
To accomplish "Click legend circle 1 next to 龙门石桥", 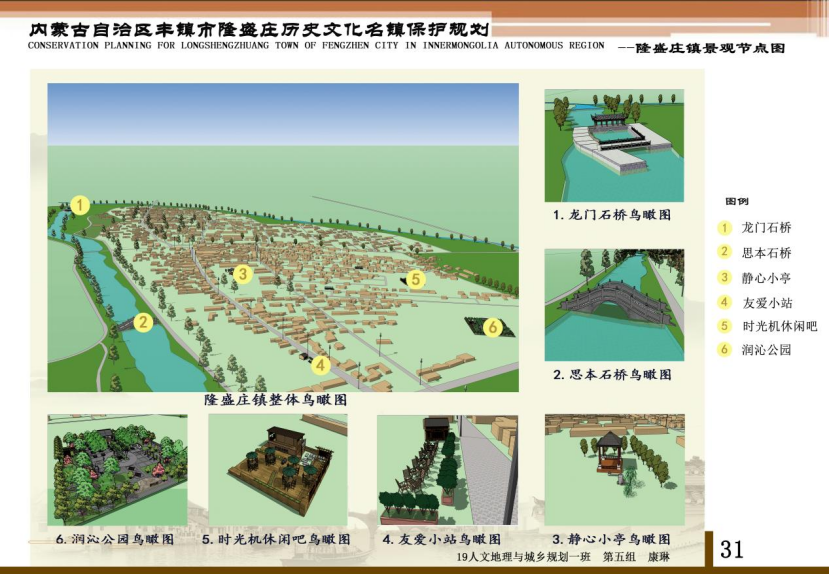I will (x=724, y=227).
